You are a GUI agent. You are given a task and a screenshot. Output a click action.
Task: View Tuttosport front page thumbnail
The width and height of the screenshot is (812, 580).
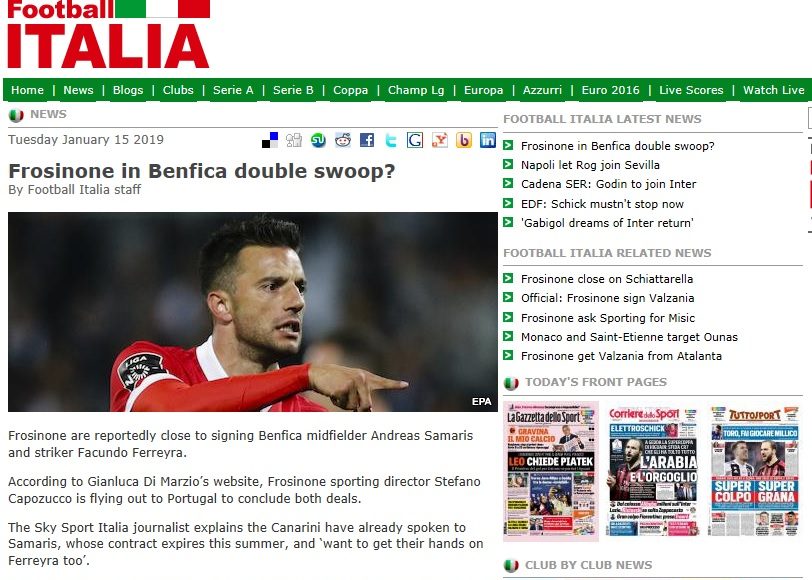tap(755, 471)
